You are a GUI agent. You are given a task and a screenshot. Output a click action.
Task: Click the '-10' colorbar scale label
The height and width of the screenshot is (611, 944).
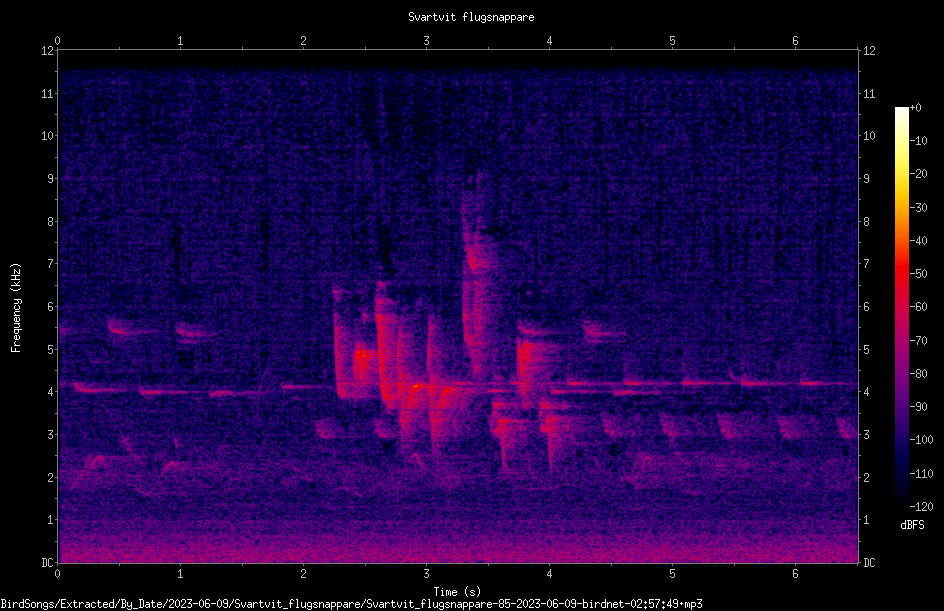click(x=919, y=141)
